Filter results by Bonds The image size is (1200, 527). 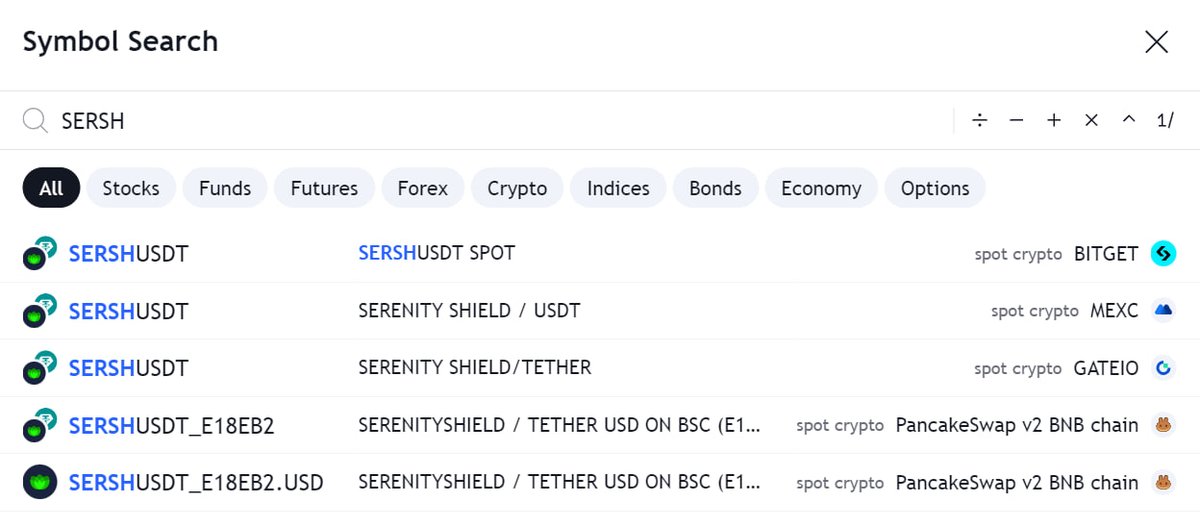pyautogui.click(x=715, y=188)
